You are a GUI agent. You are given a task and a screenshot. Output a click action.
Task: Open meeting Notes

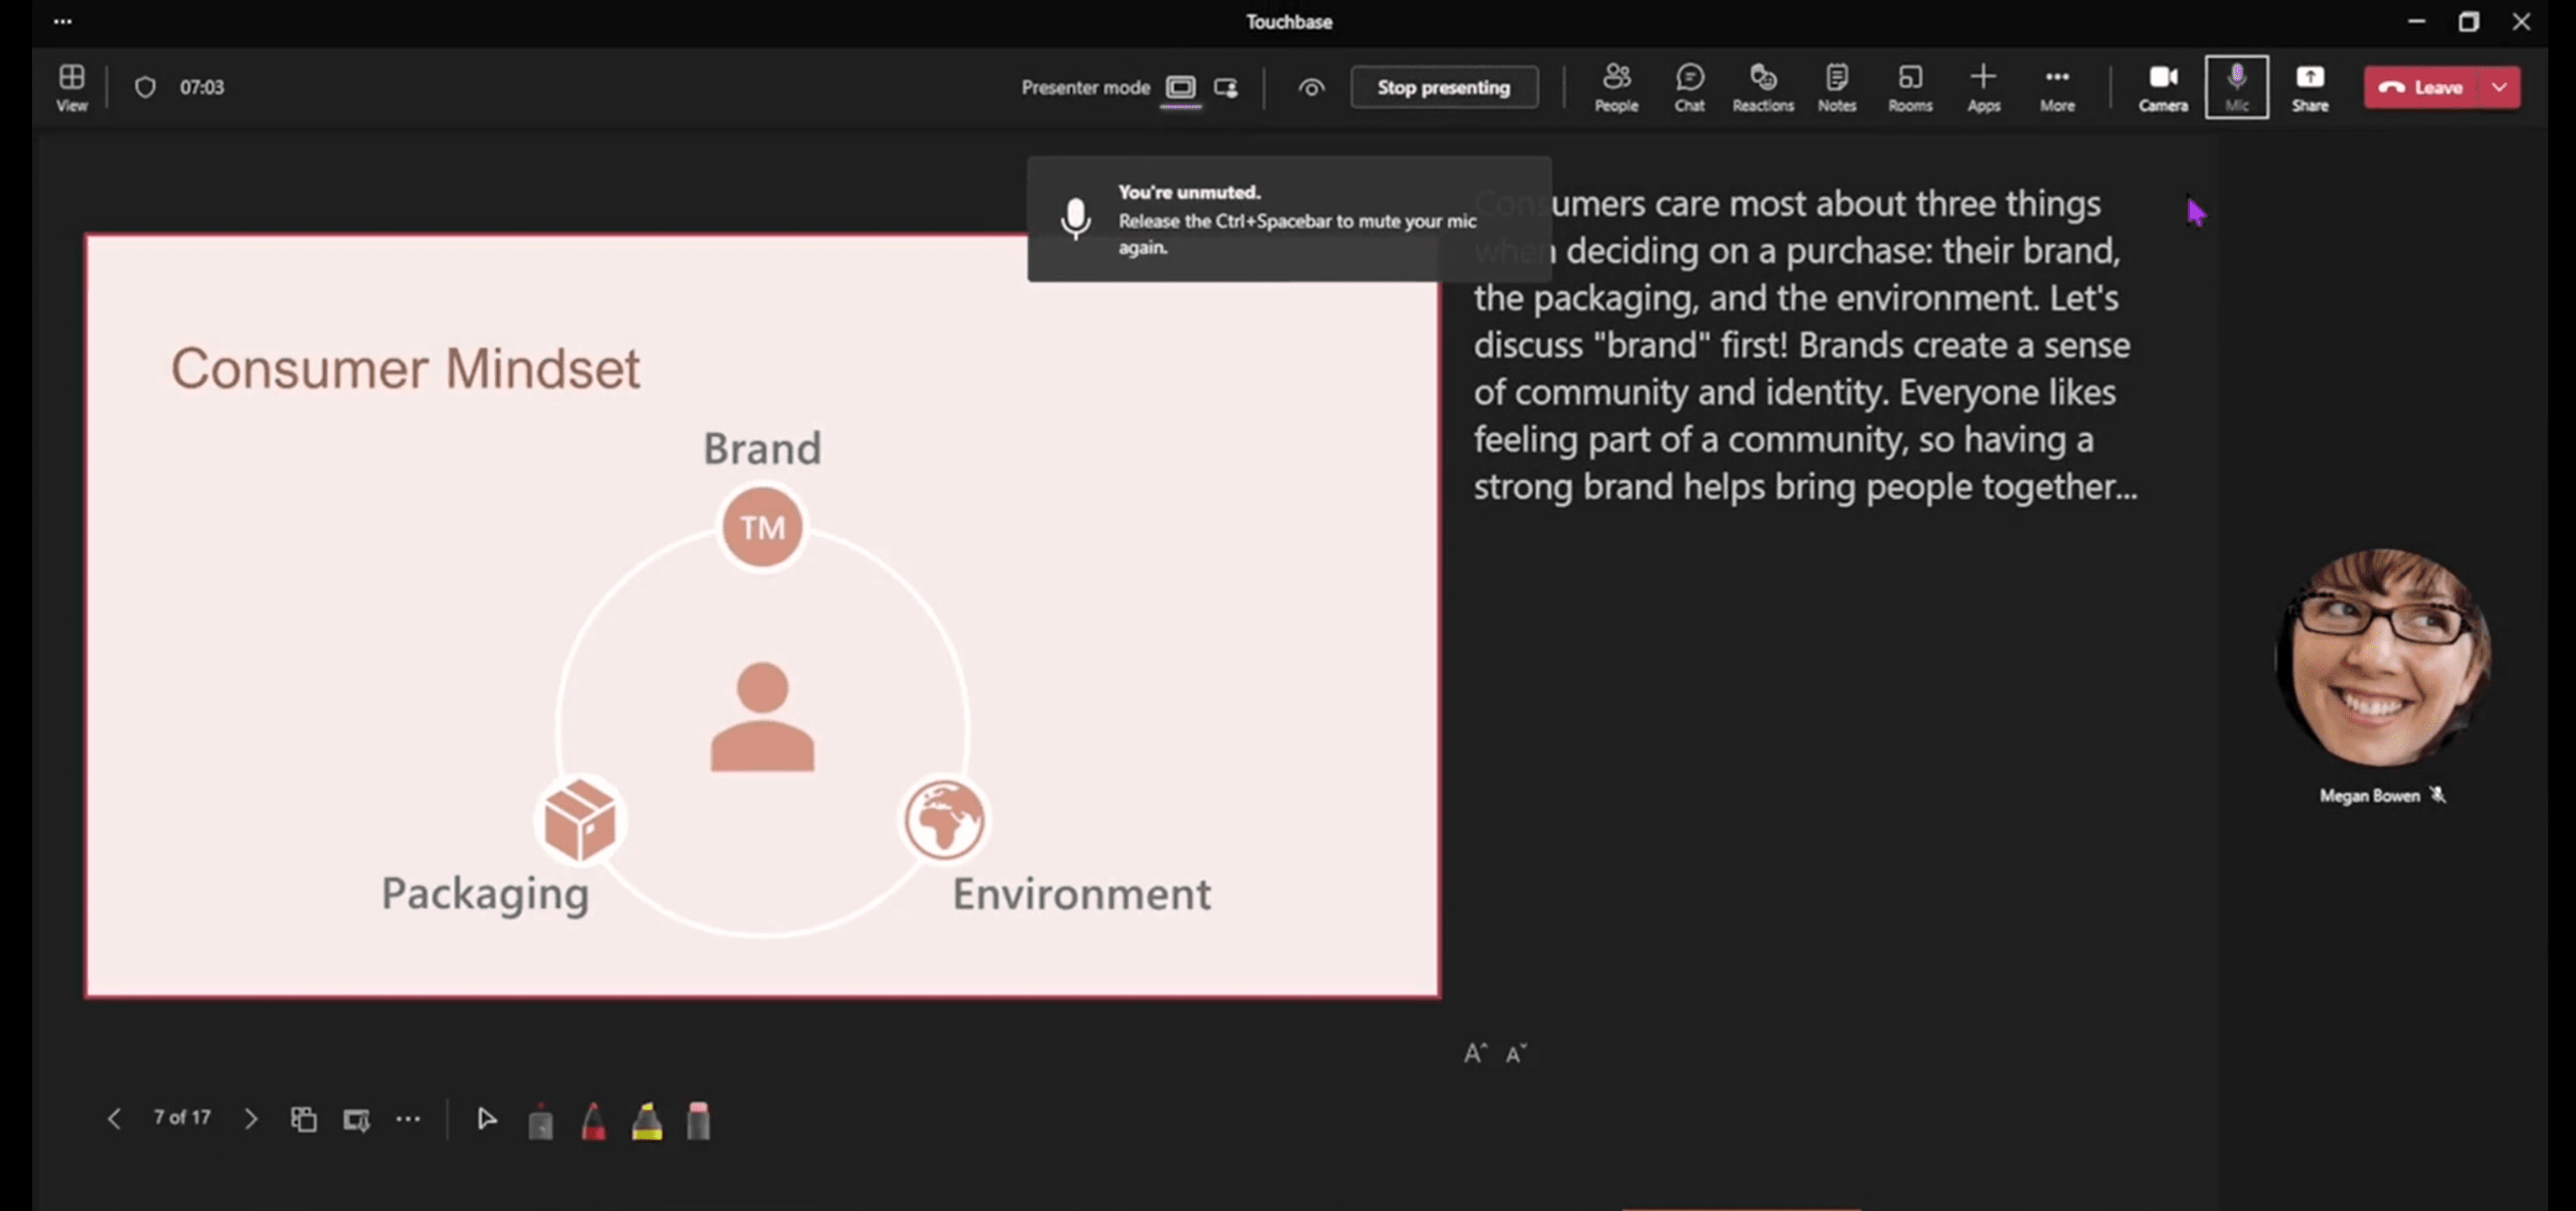[x=1836, y=87]
